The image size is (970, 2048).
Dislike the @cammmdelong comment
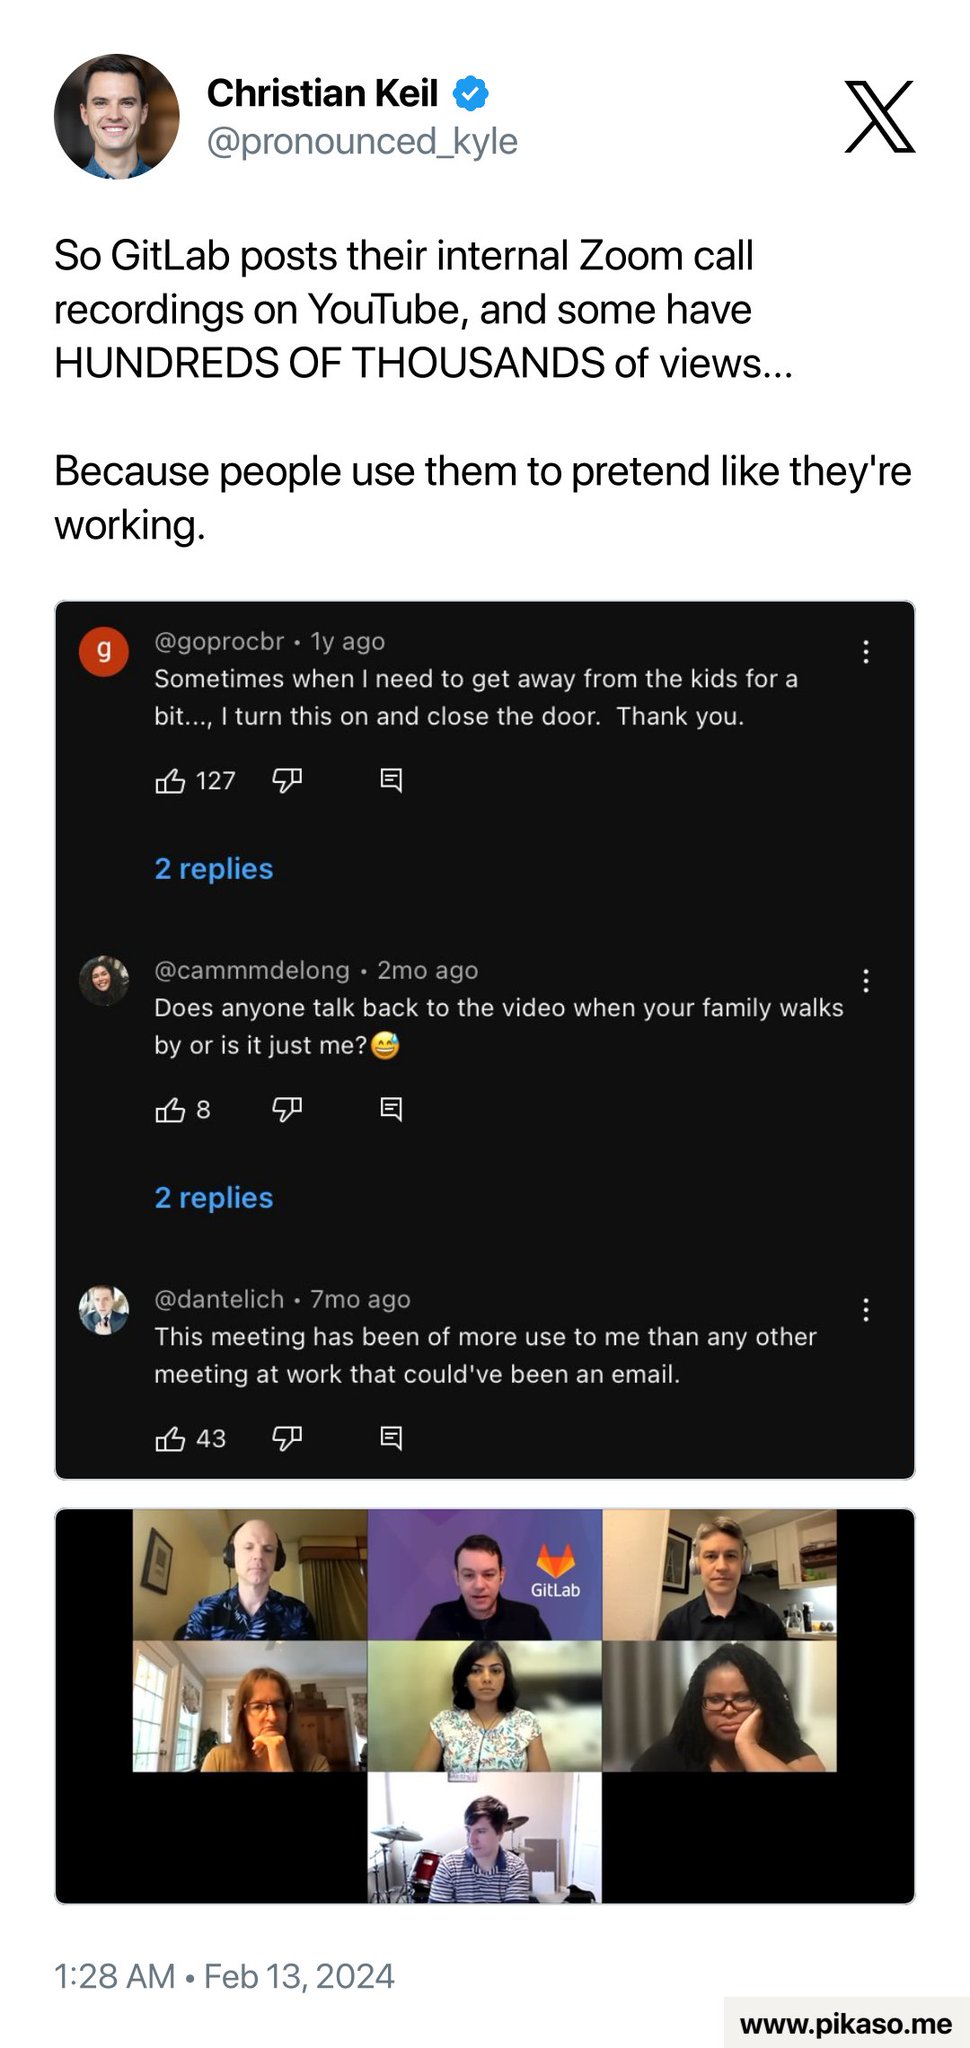287,1110
